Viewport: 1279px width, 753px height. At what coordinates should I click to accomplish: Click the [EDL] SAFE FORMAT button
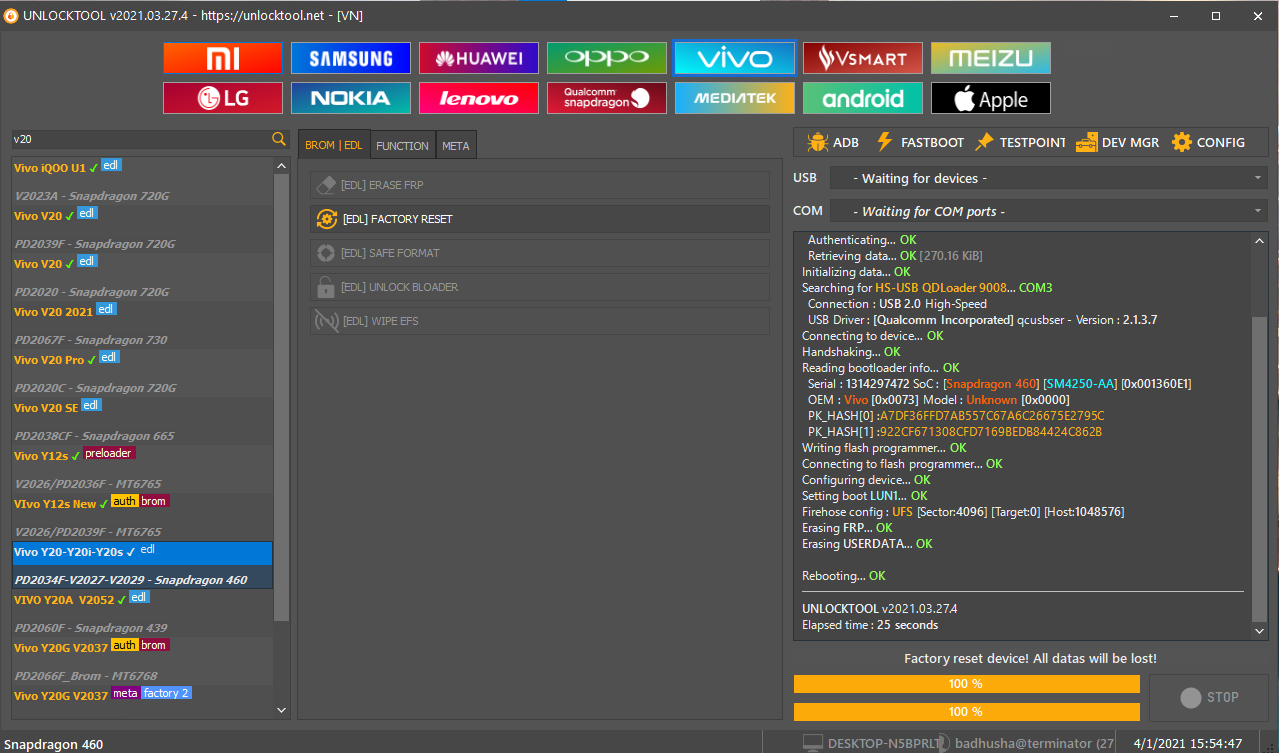coord(540,253)
